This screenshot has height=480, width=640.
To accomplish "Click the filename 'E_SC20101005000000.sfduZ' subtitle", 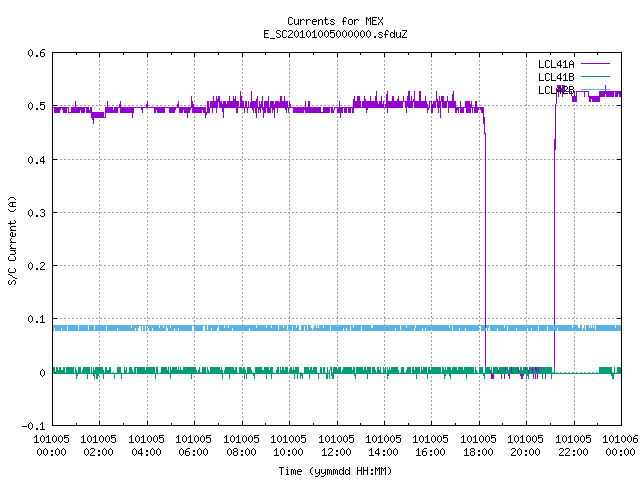I will 335,34.
